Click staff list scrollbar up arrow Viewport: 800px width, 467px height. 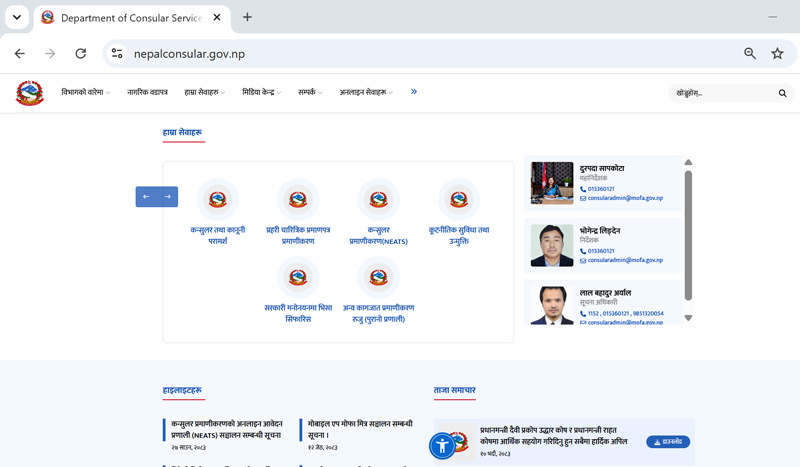688,162
